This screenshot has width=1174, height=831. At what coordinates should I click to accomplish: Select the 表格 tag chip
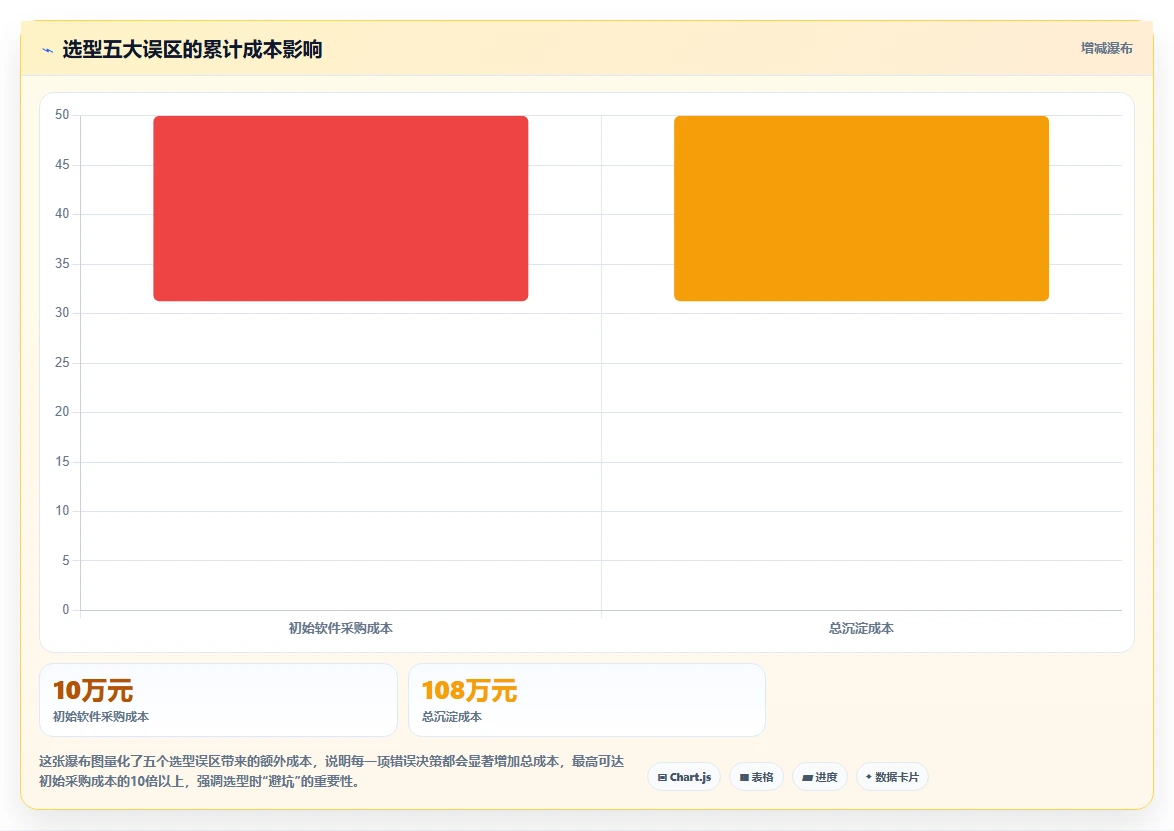click(756, 777)
